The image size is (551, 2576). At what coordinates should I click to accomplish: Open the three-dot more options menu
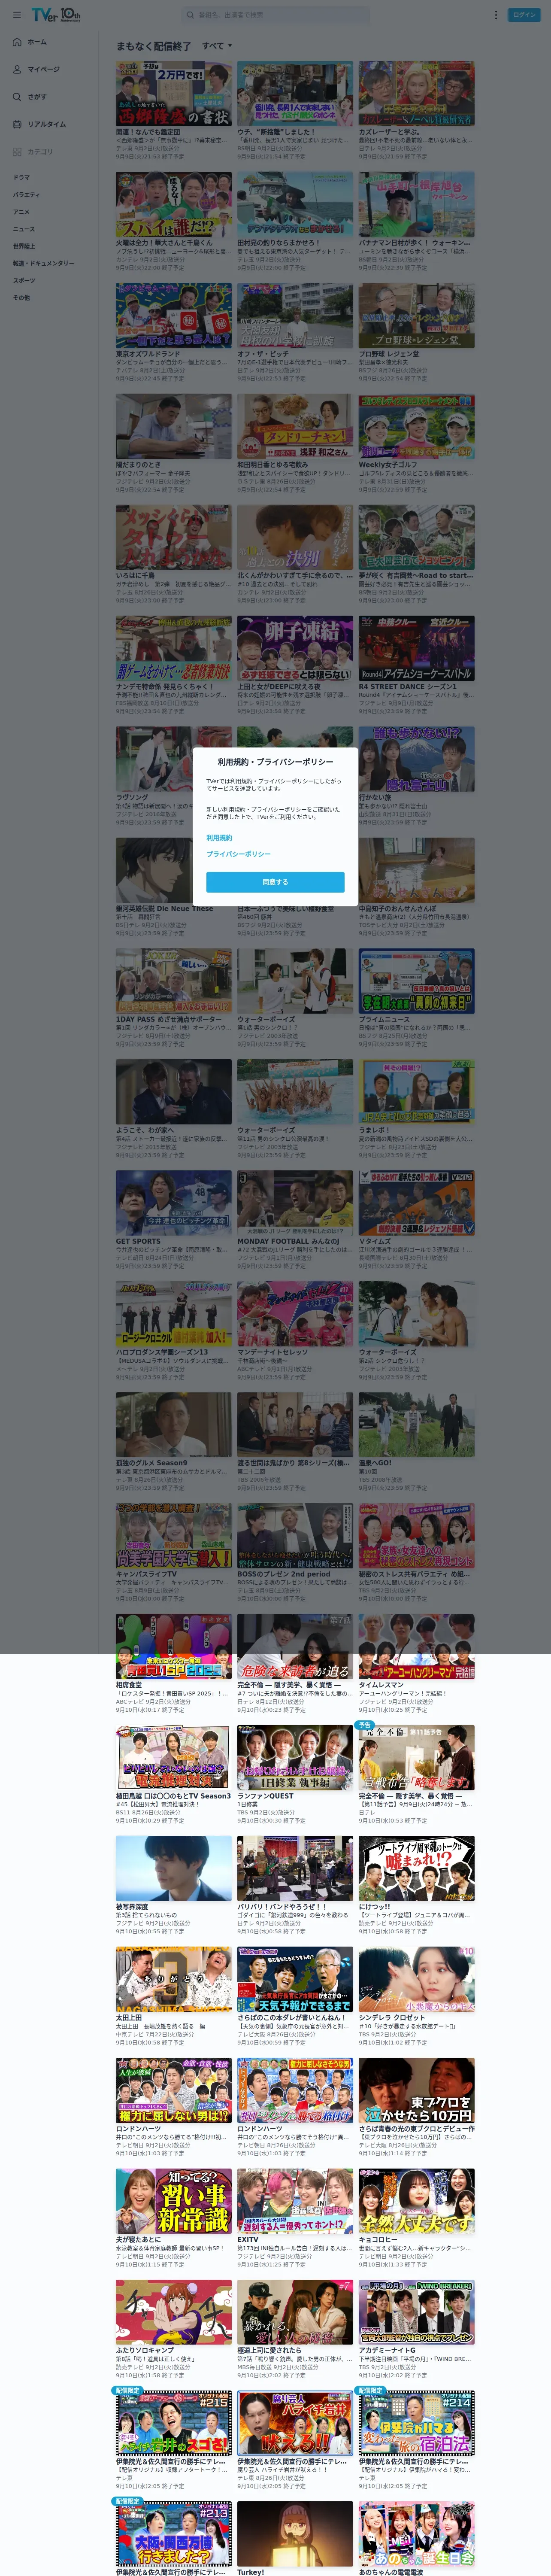(x=495, y=15)
